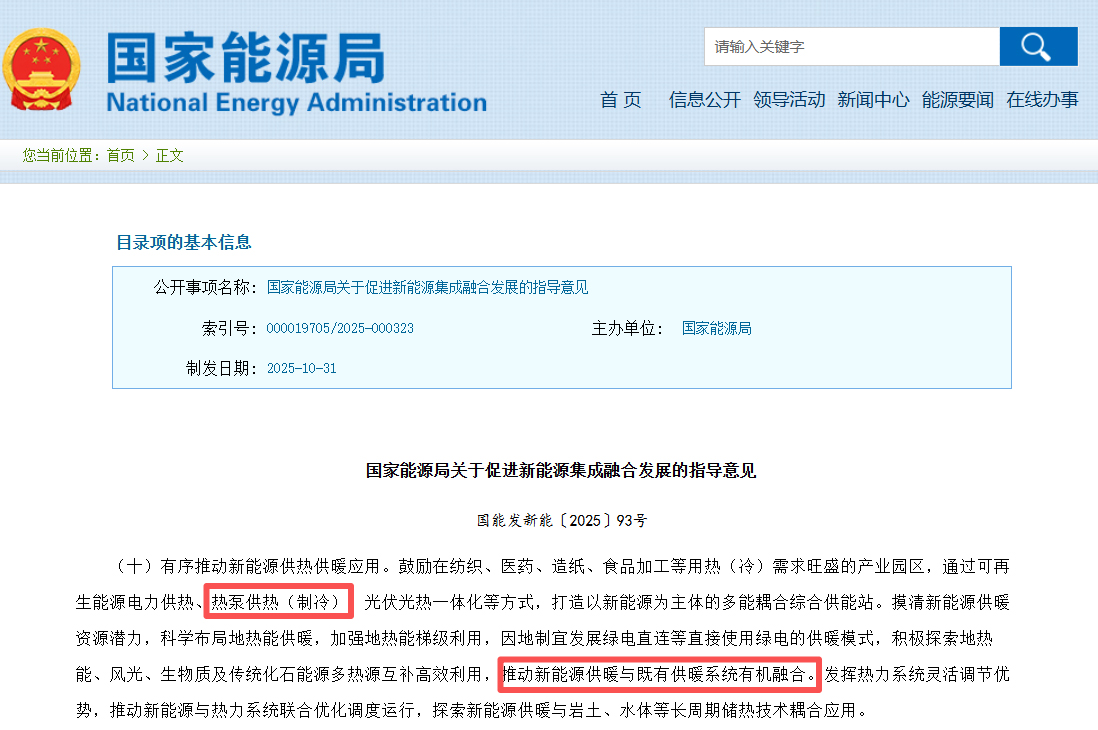The width and height of the screenshot is (1098, 730).
Task: Click the 国家能源局 host unit link
Action: pos(718,328)
